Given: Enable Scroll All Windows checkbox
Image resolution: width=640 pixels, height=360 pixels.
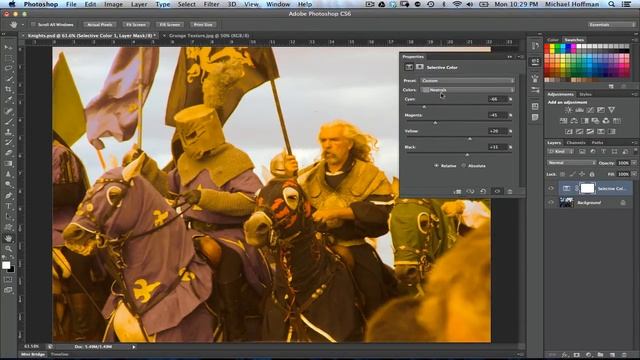Looking at the screenshot, I should point(33,24).
